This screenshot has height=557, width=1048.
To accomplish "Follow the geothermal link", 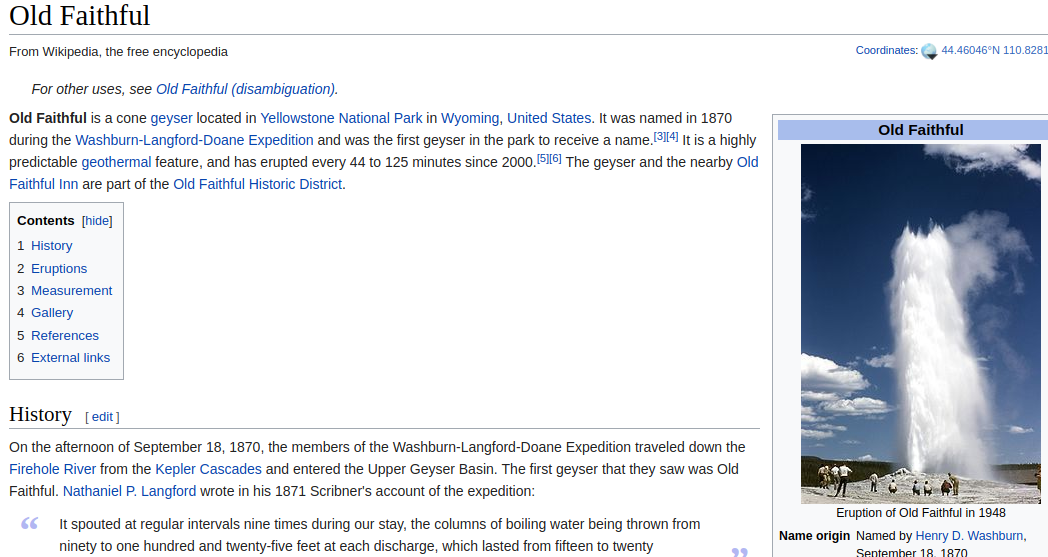I will point(116,162).
